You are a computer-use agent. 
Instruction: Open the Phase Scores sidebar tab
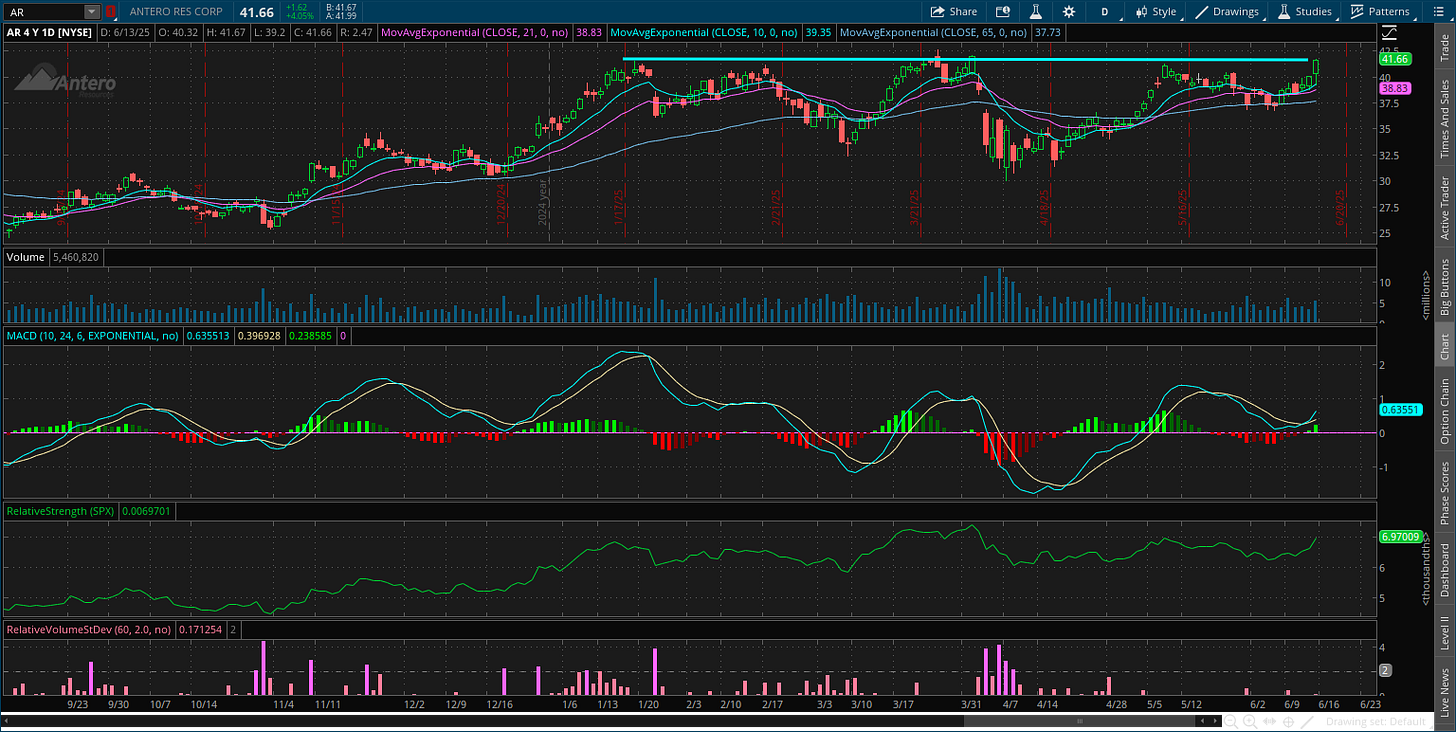[1444, 493]
